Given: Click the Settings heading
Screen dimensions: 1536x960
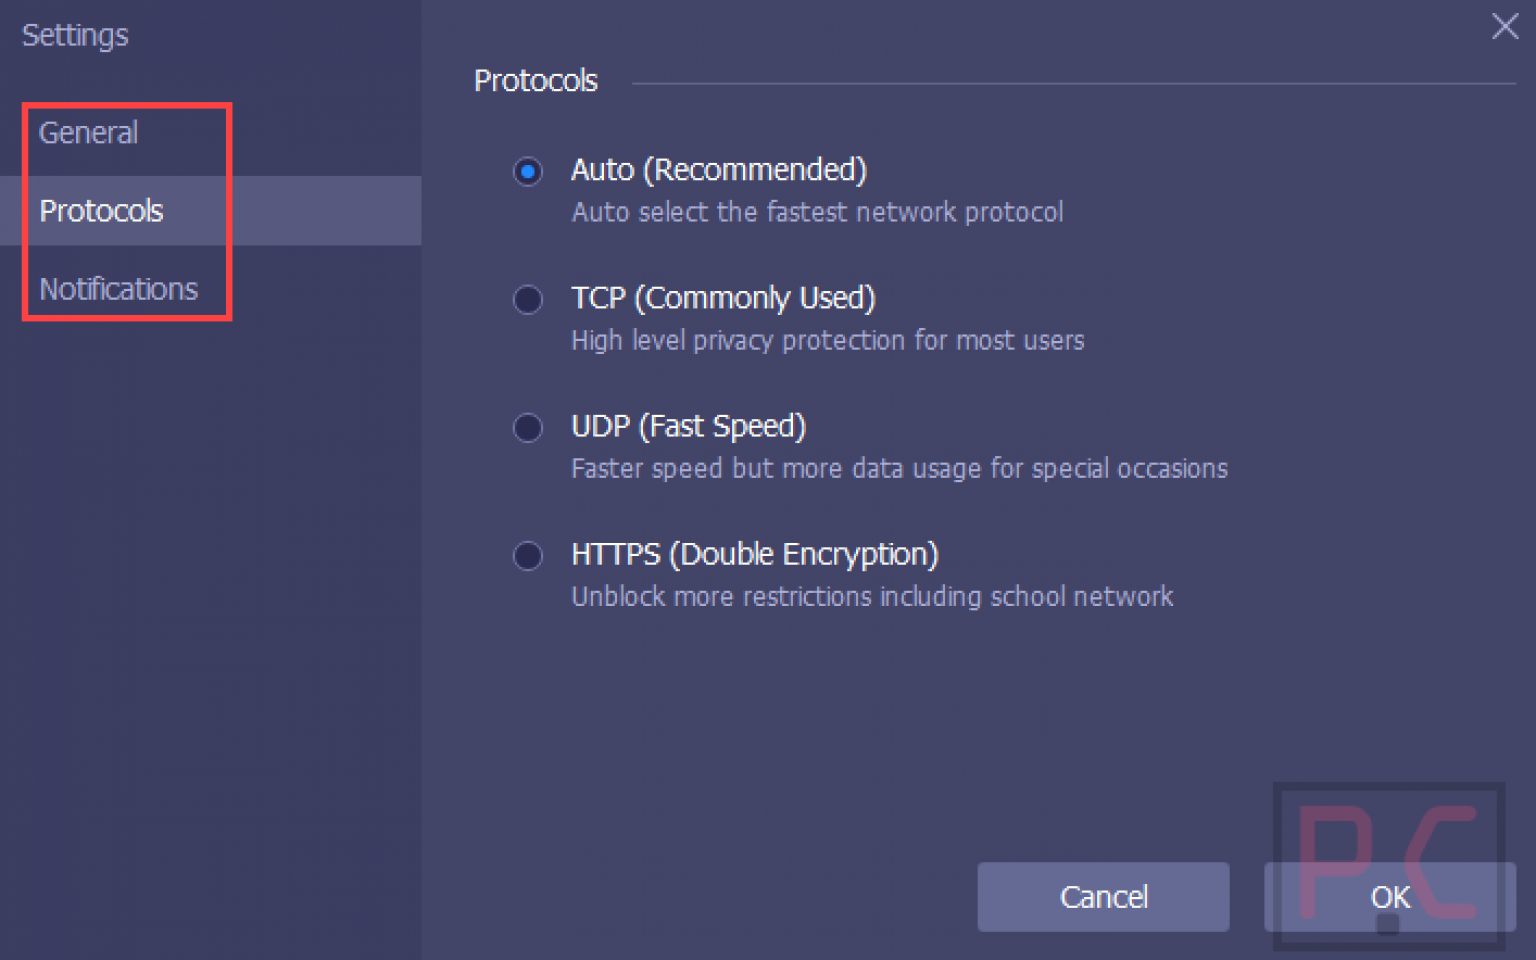Looking at the screenshot, I should pyautogui.click(x=74, y=35).
